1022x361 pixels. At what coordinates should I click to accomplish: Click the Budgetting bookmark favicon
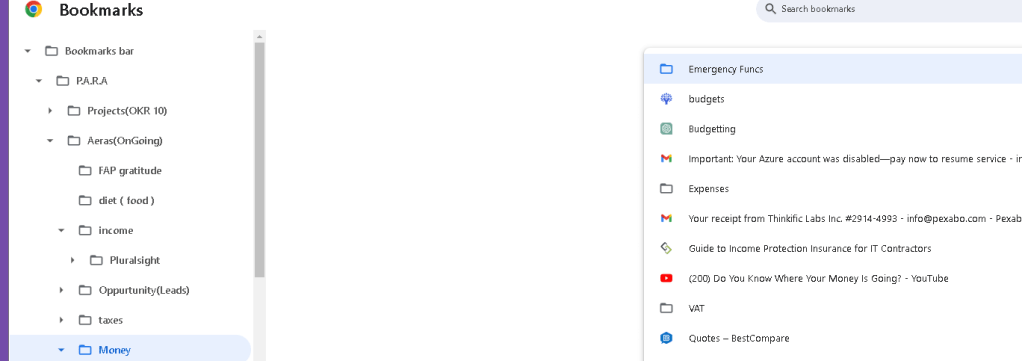click(x=665, y=129)
